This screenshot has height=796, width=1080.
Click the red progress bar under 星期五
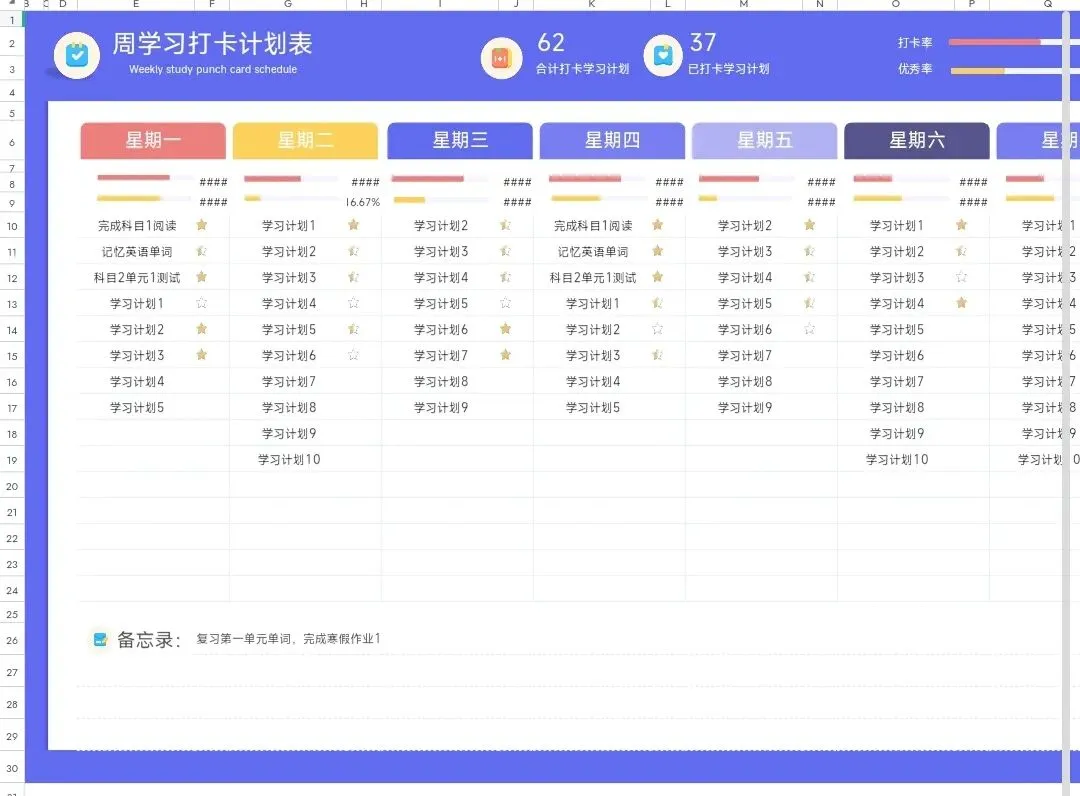coord(729,179)
